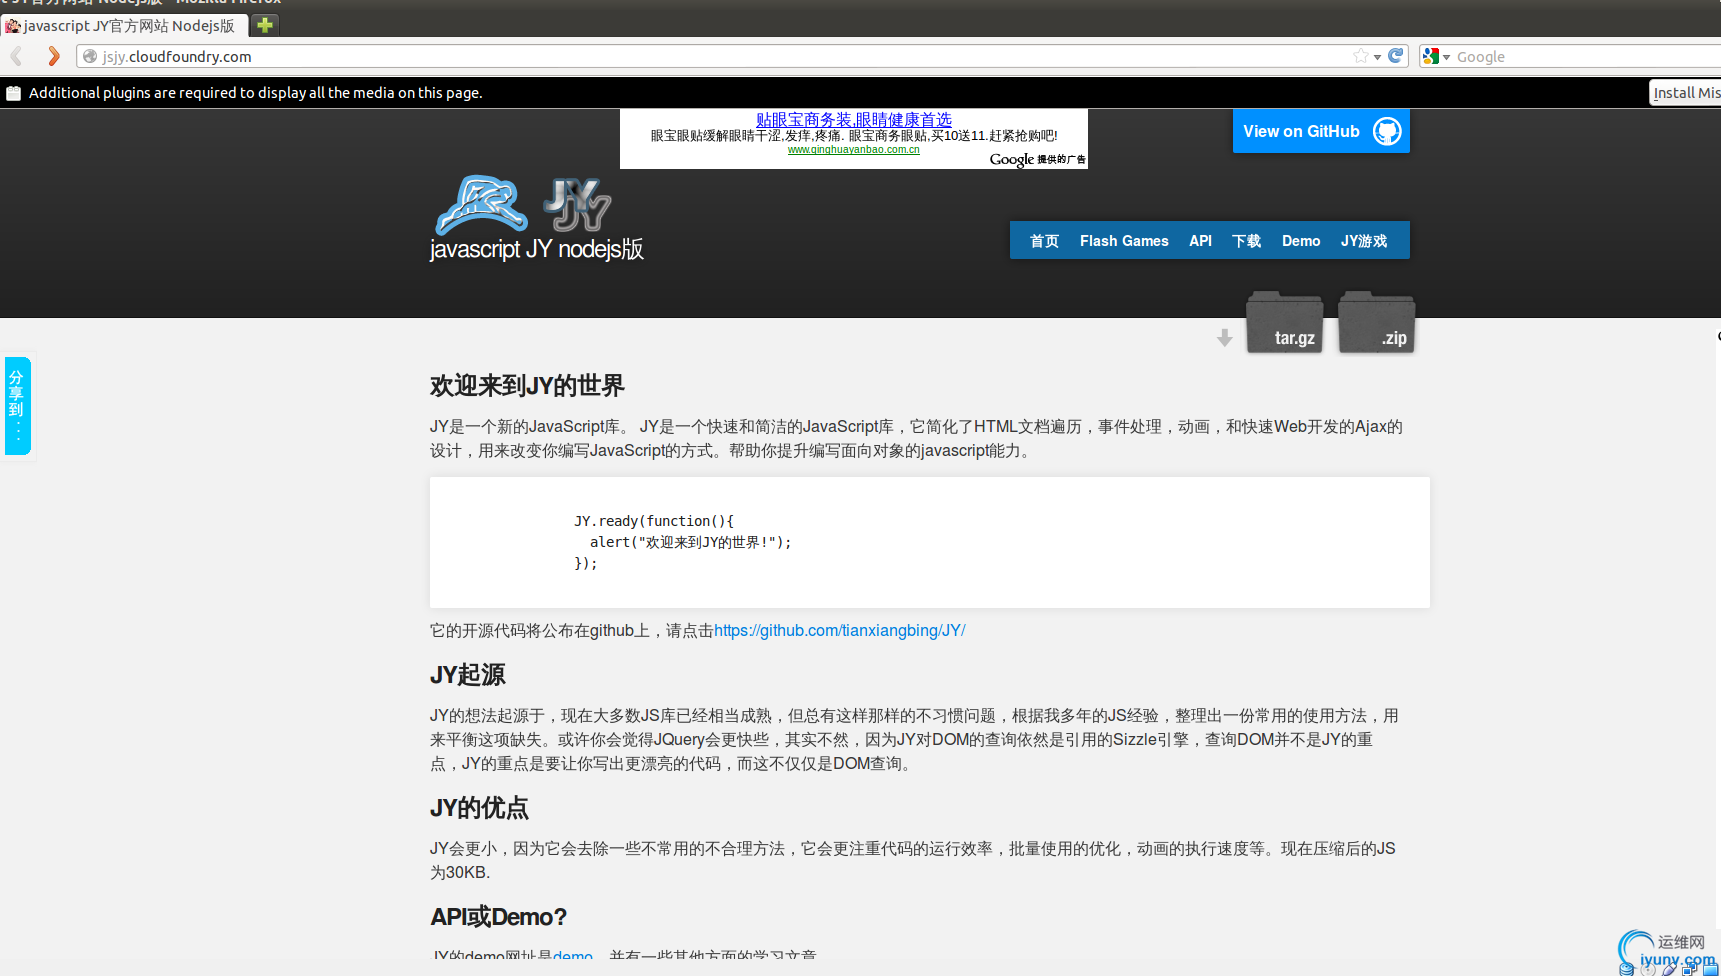The width and height of the screenshot is (1721, 976).
Task: Download the tar.gz folder icon
Action: click(x=1285, y=322)
